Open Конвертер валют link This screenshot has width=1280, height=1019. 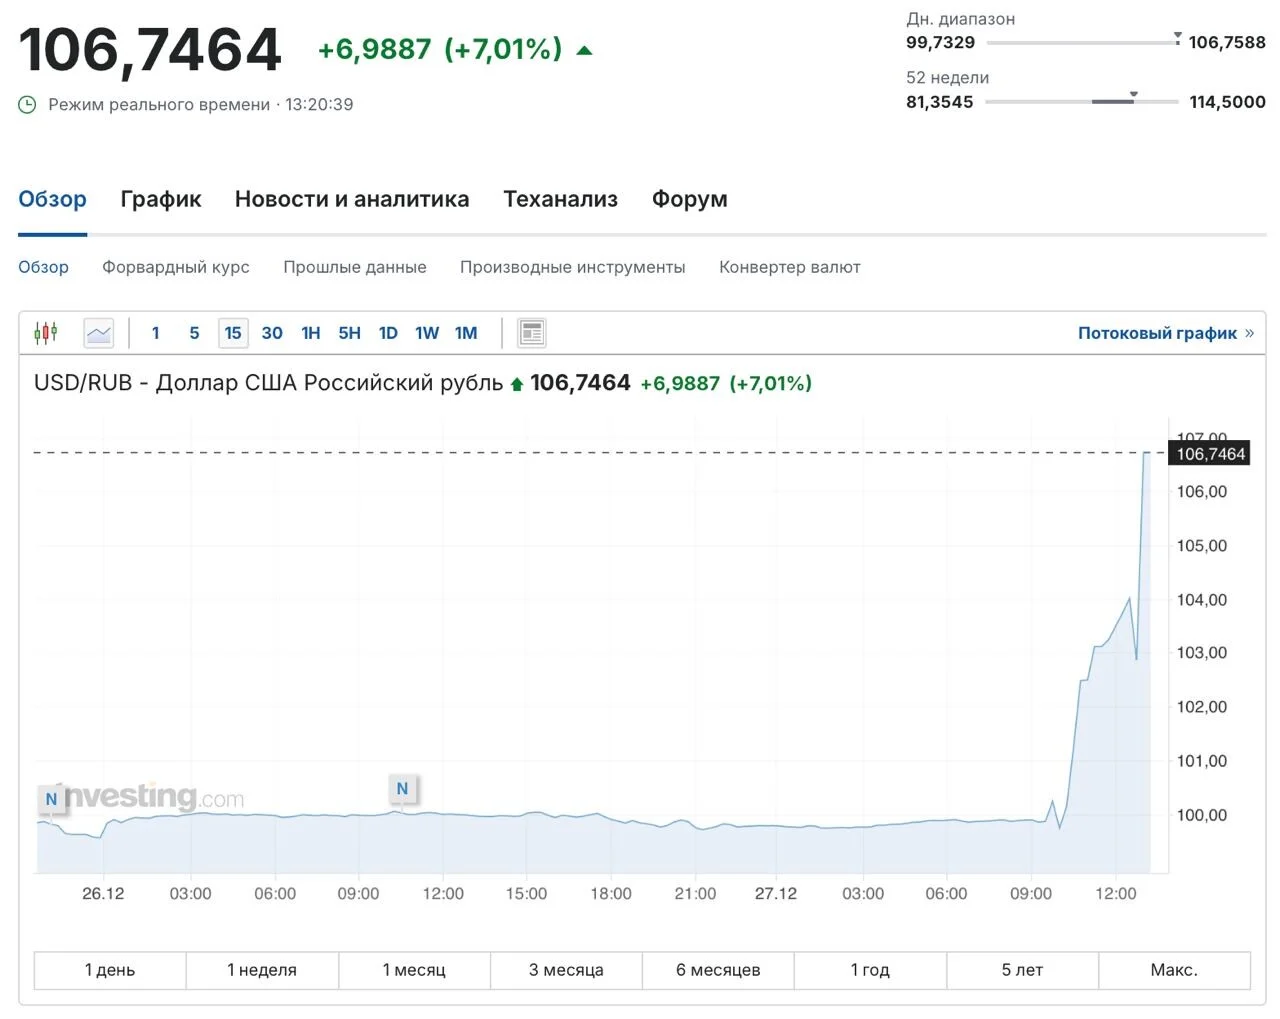(x=790, y=267)
